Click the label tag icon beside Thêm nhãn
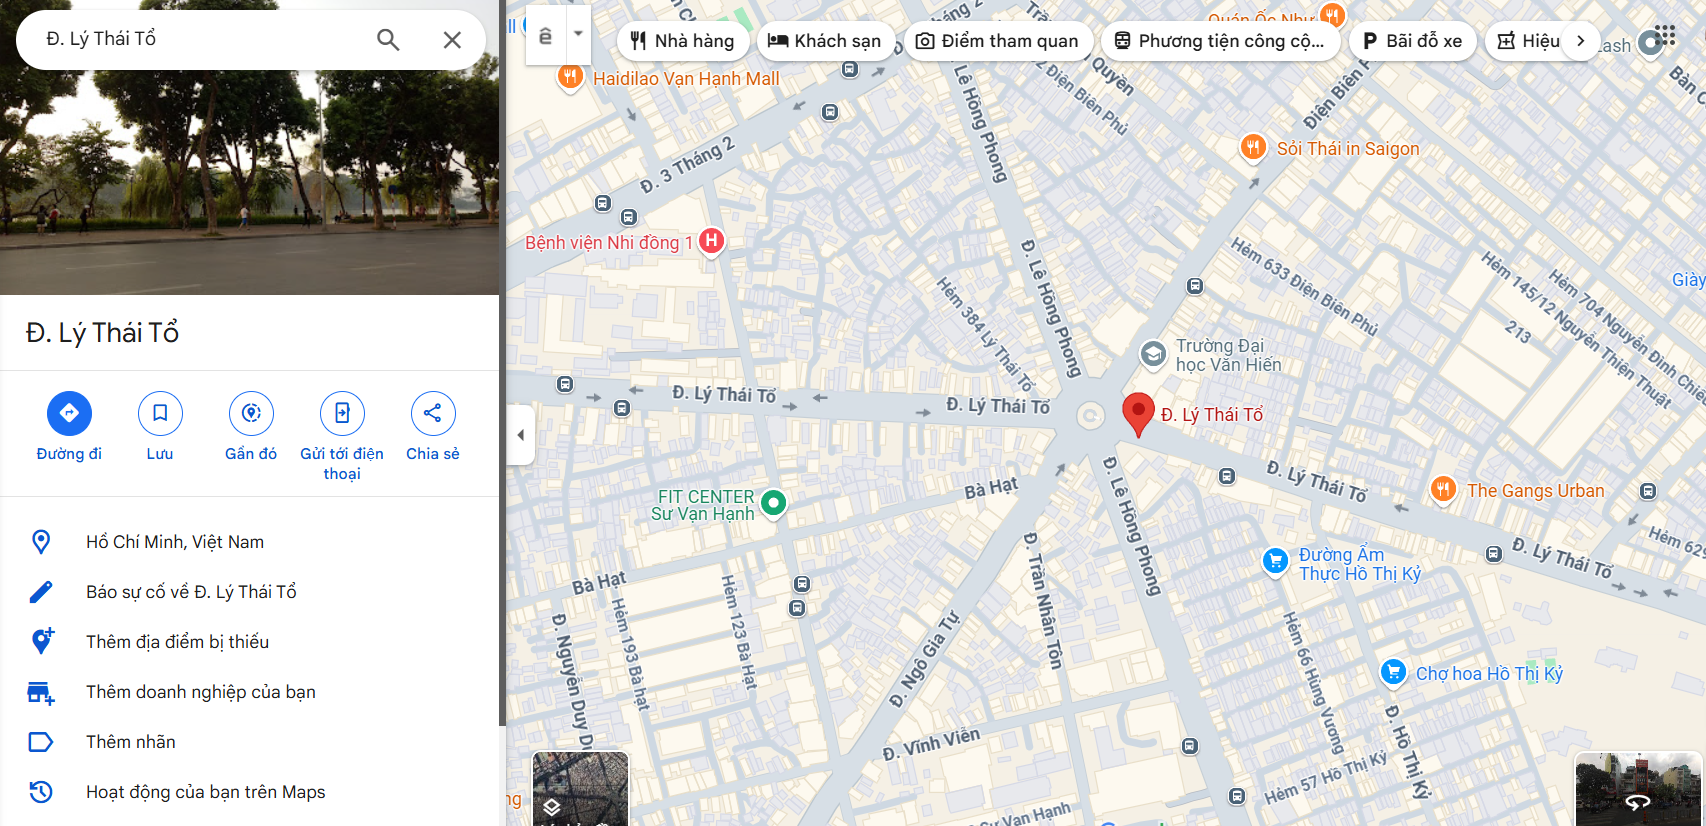The height and width of the screenshot is (826, 1706). point(41,742)
